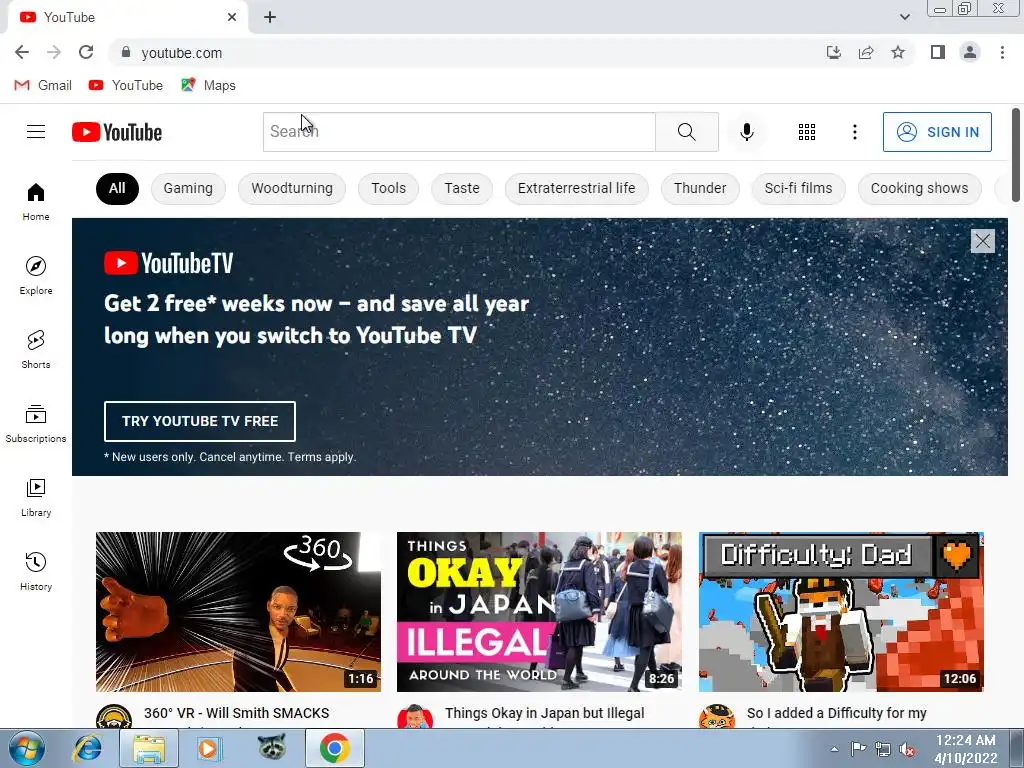Viewport: 1024px width, 768px height.
Task: Click the muted volume tray icon
Action: click(906, 750)
